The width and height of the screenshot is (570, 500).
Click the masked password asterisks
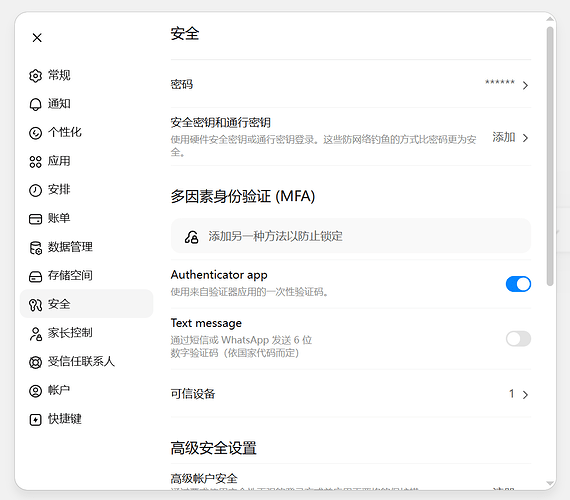[x=500, y=82]
